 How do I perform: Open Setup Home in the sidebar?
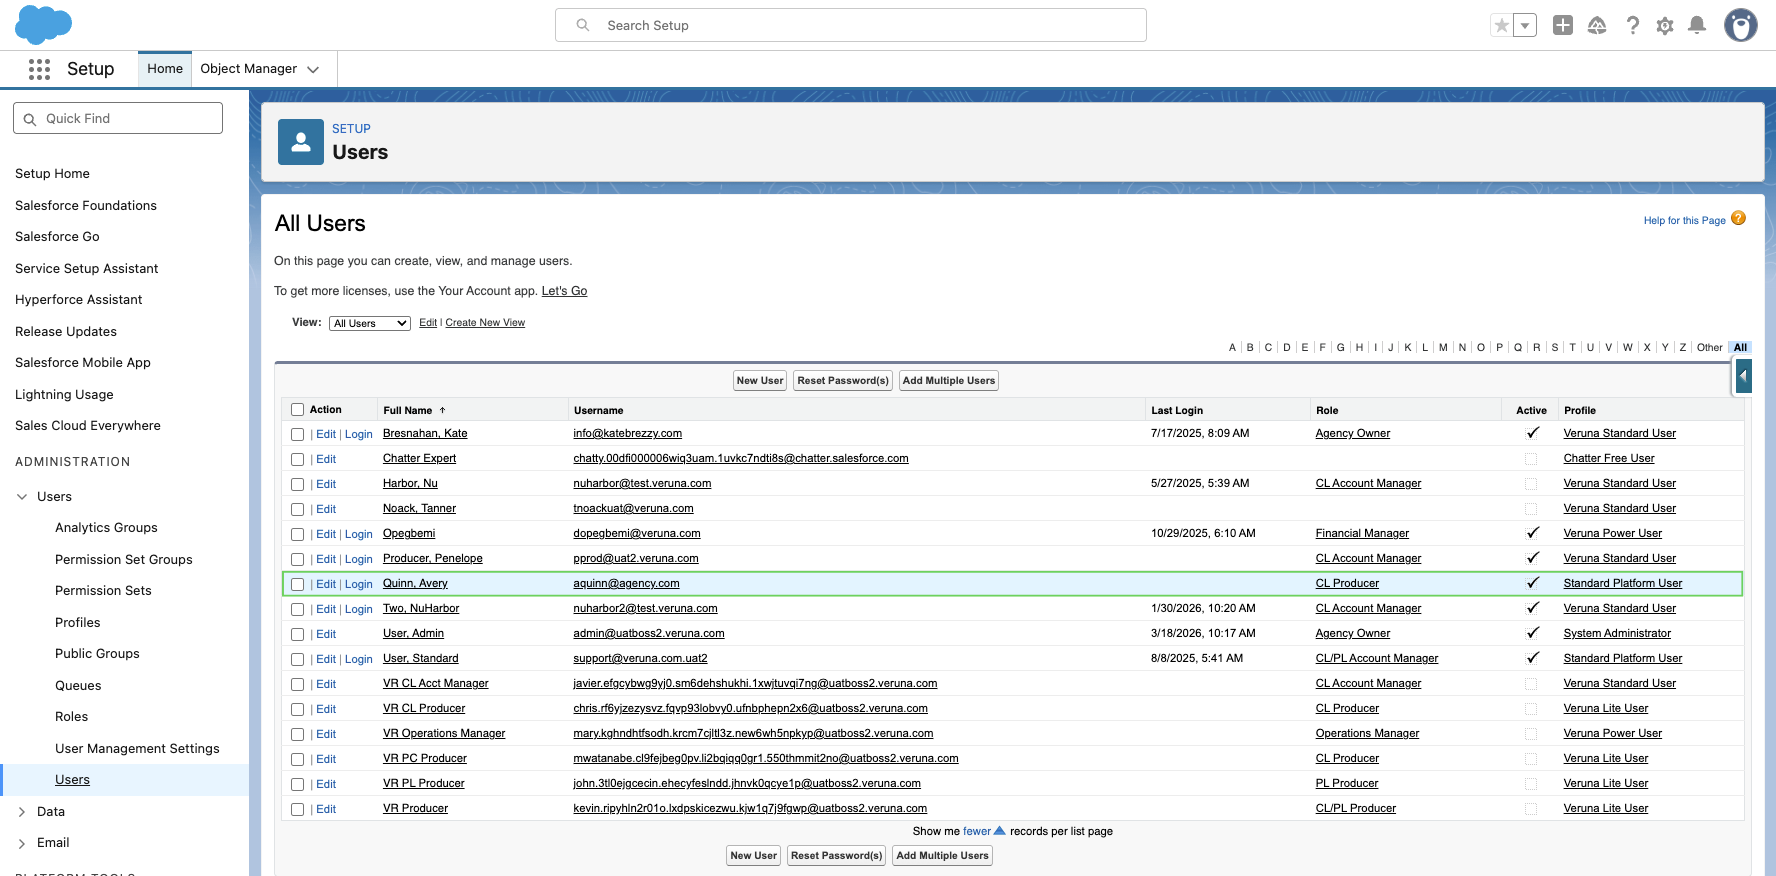tap(52, 173)
